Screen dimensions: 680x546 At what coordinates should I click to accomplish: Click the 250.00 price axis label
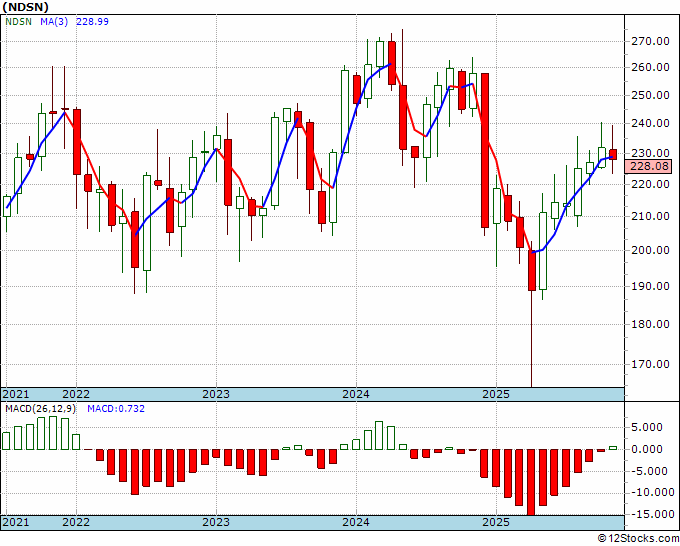coord(649,95)
